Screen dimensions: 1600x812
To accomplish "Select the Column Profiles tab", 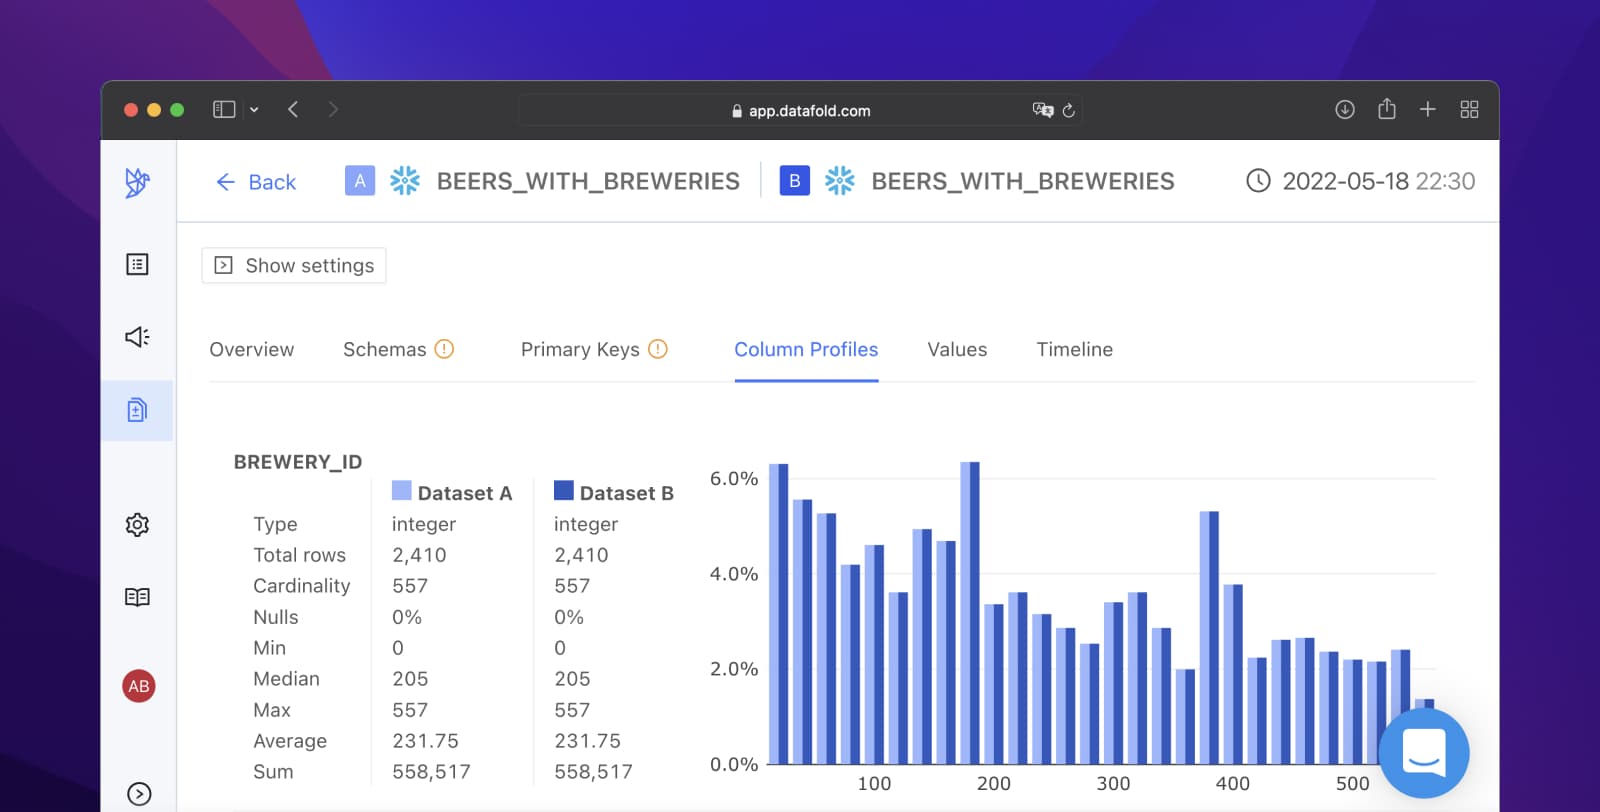I will (806, 349).
